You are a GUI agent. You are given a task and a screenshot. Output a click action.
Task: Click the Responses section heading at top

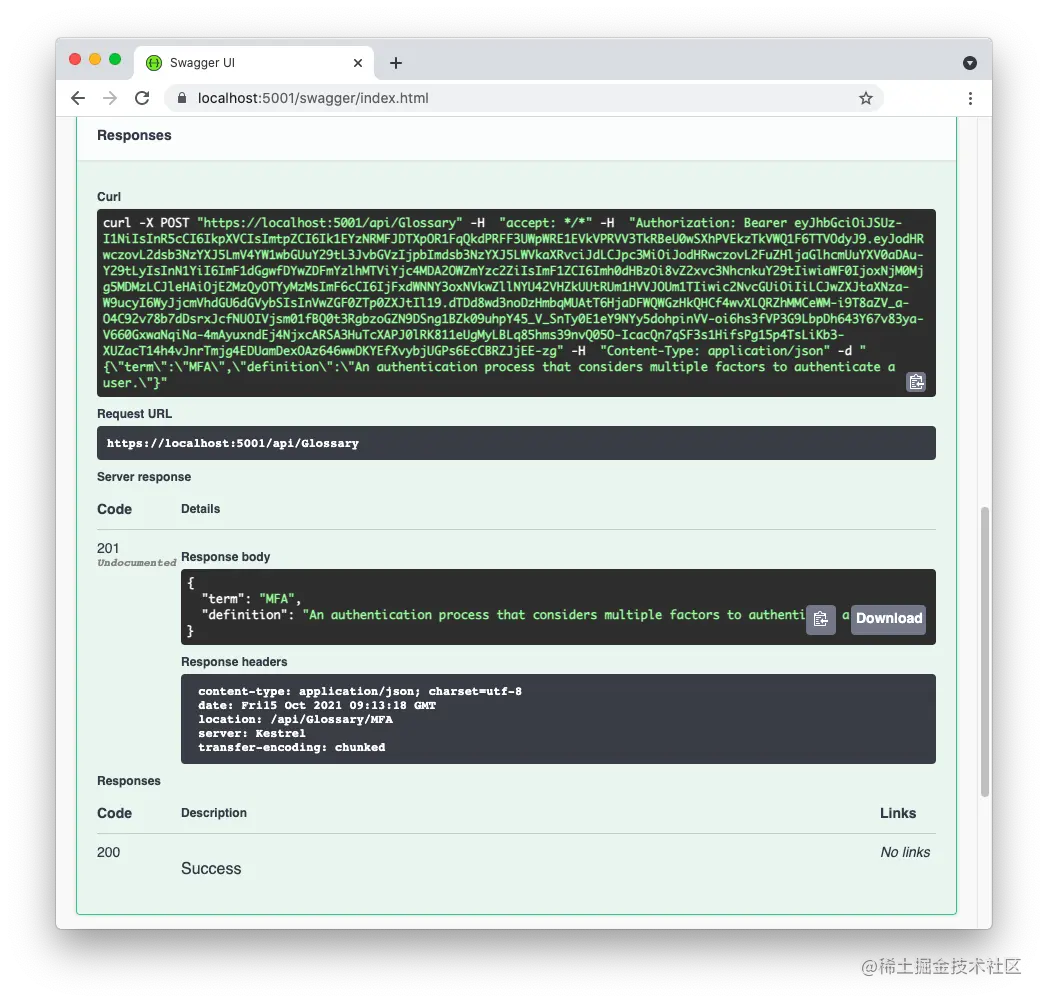click(134, 135)
